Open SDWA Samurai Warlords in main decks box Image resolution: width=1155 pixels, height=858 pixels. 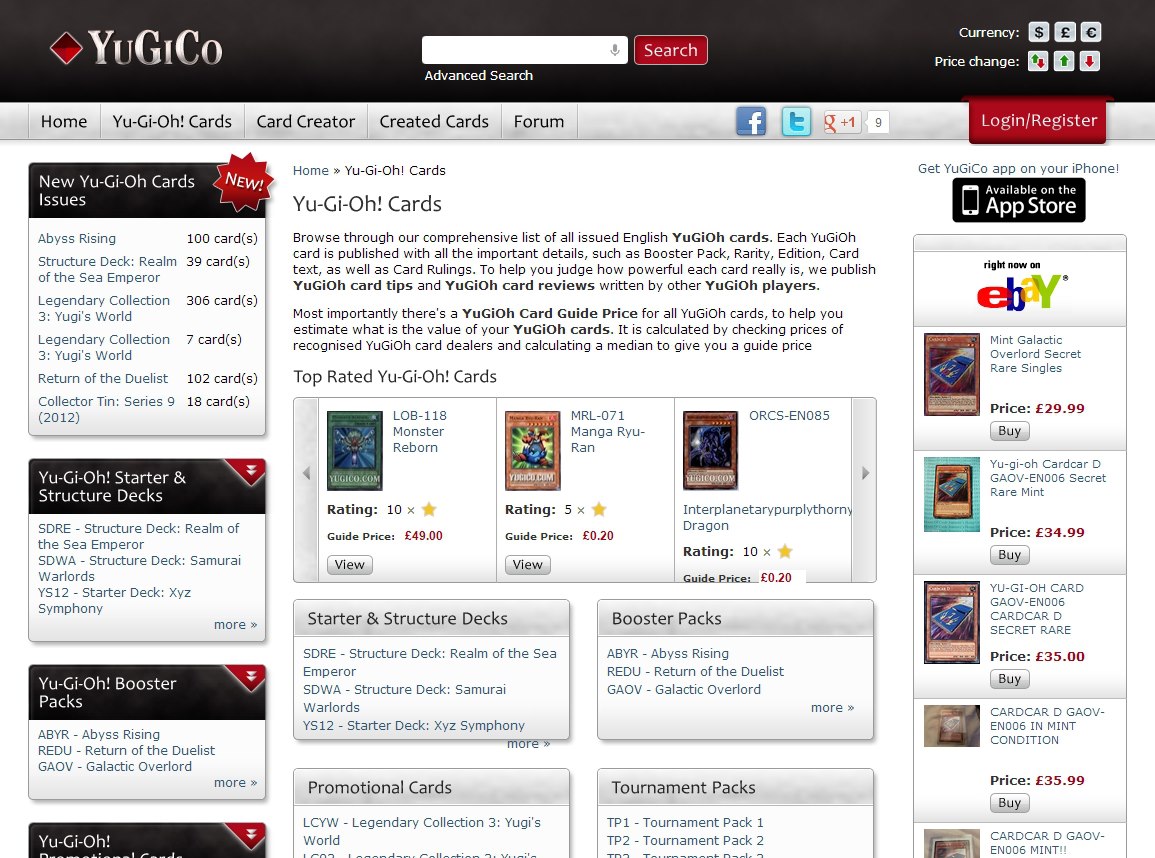[404, 698]
